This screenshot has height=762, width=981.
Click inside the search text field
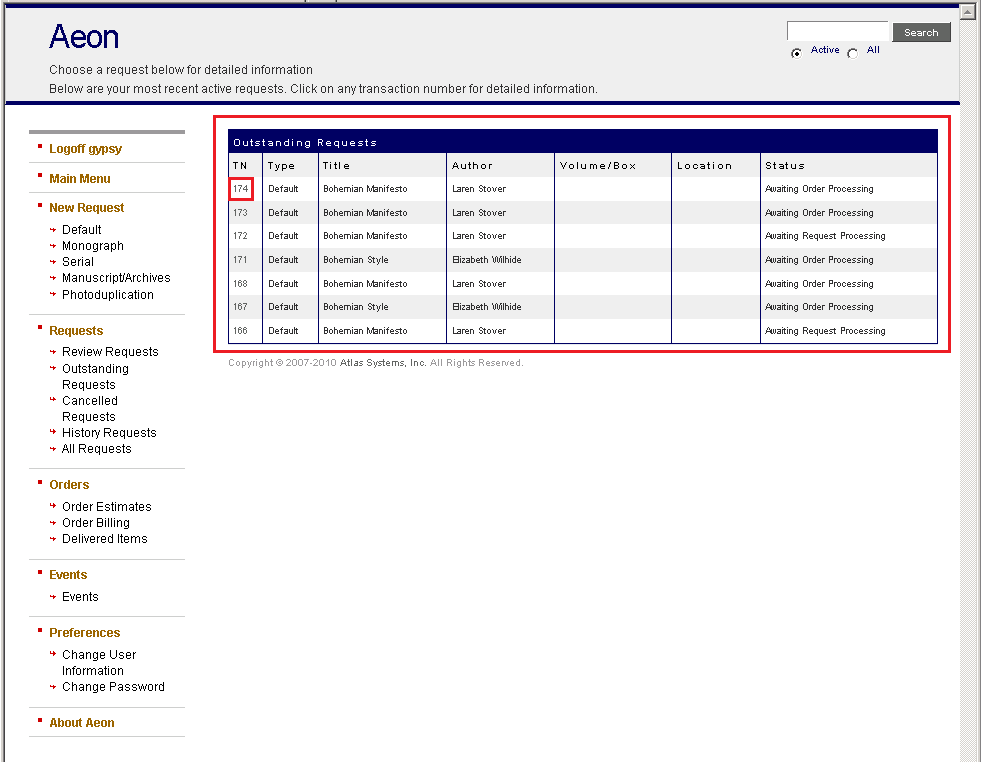[837, 30]
